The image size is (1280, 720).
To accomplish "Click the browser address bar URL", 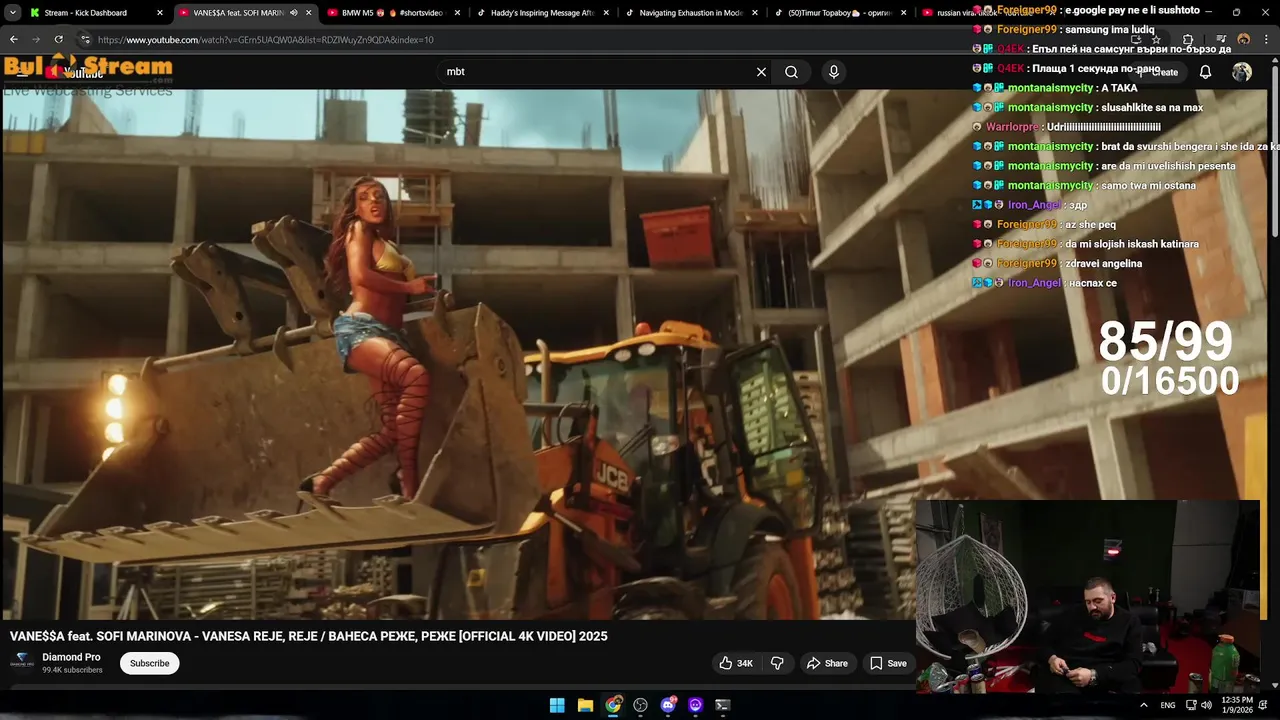I will point(266,40).
